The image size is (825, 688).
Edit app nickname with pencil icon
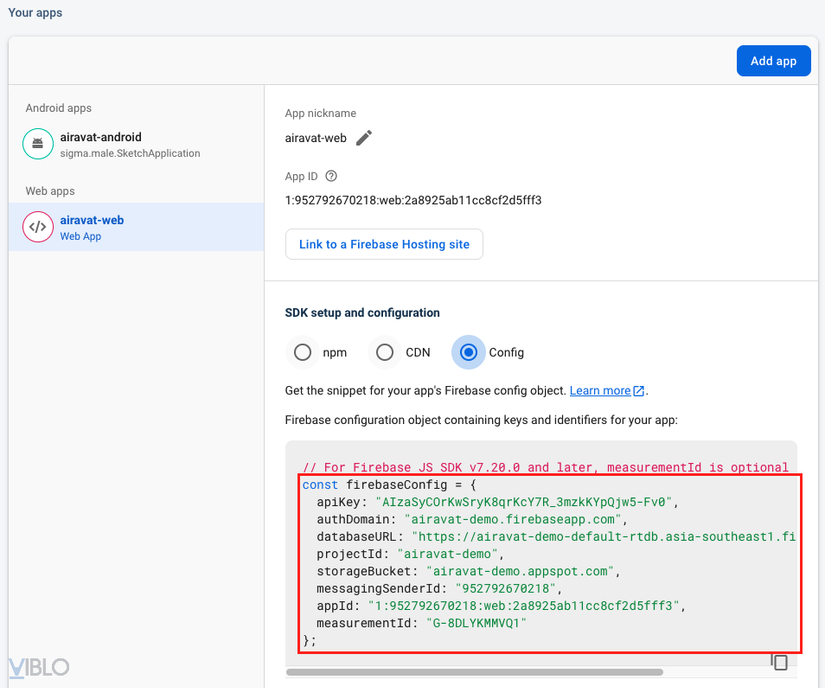click(x=364, y=138)
